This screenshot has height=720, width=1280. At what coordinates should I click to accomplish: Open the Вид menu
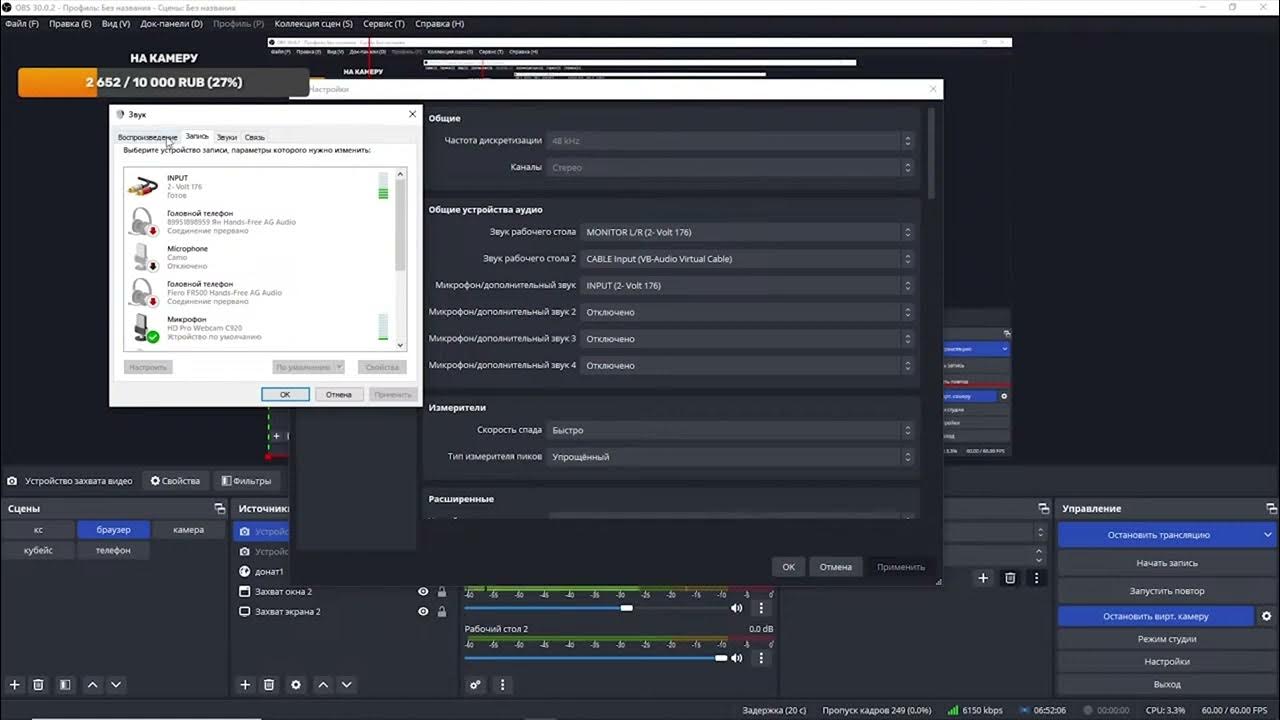tap(116, 23)
